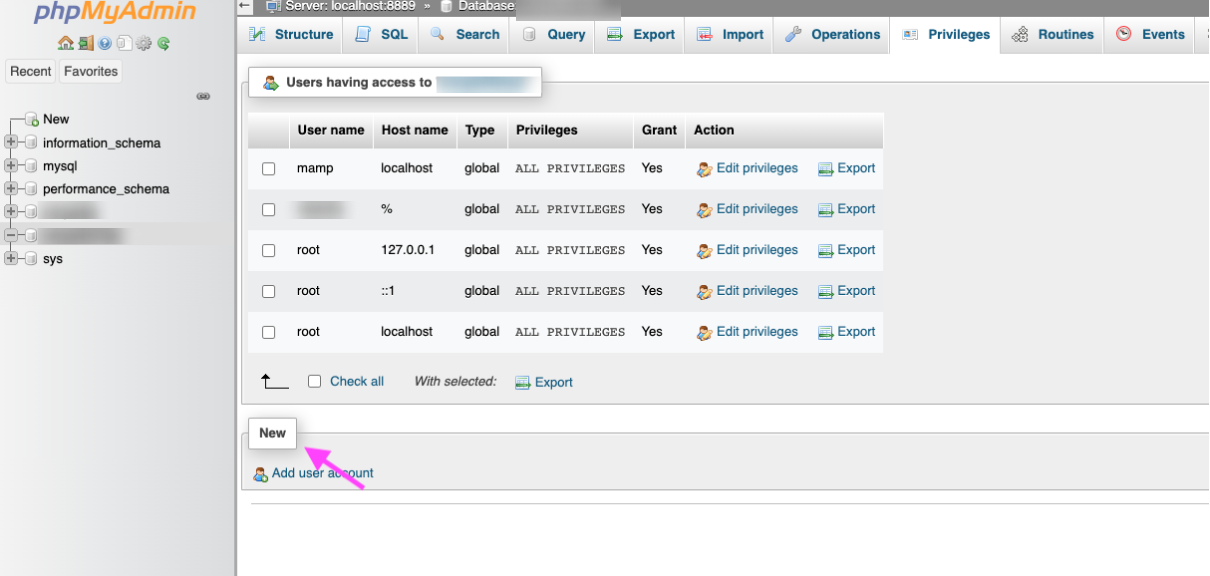Open phpMyAdmin documentation help icon
The height and width of the screenshot is (576, 1210).
(x=104, y=43)
